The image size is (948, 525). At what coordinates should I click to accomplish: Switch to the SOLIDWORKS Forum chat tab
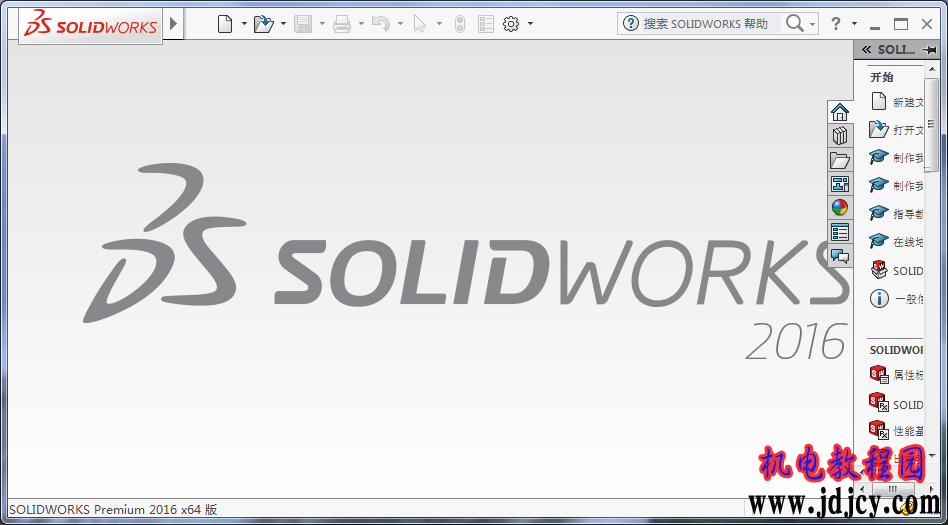coord(840,256)
